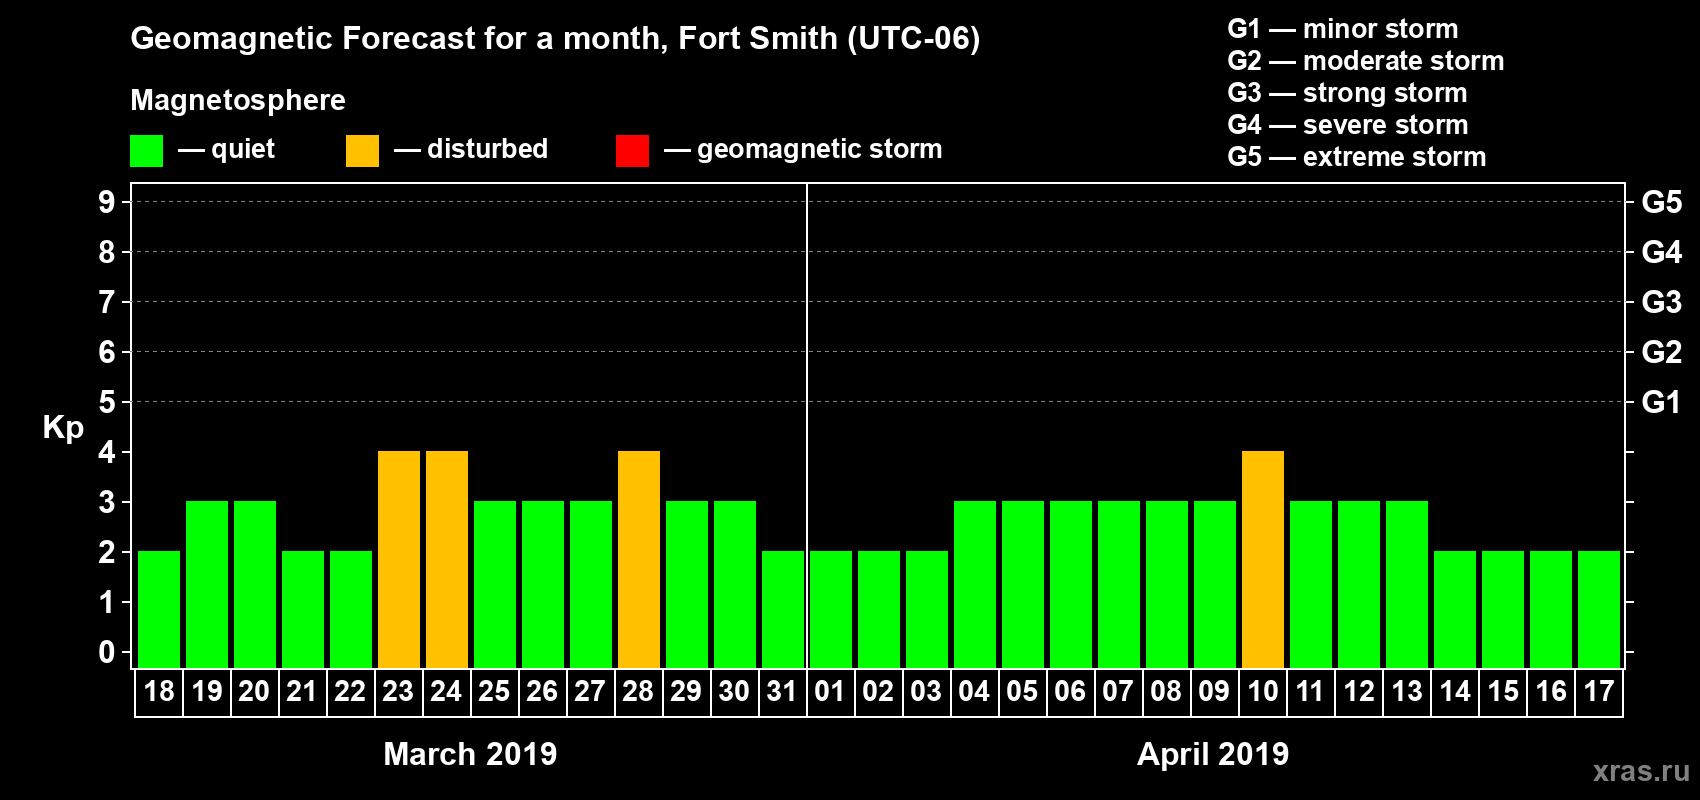Viewport: 1700px width, 800px height.
Task: Click the date cell labeled 19
Action: point(207,692)
